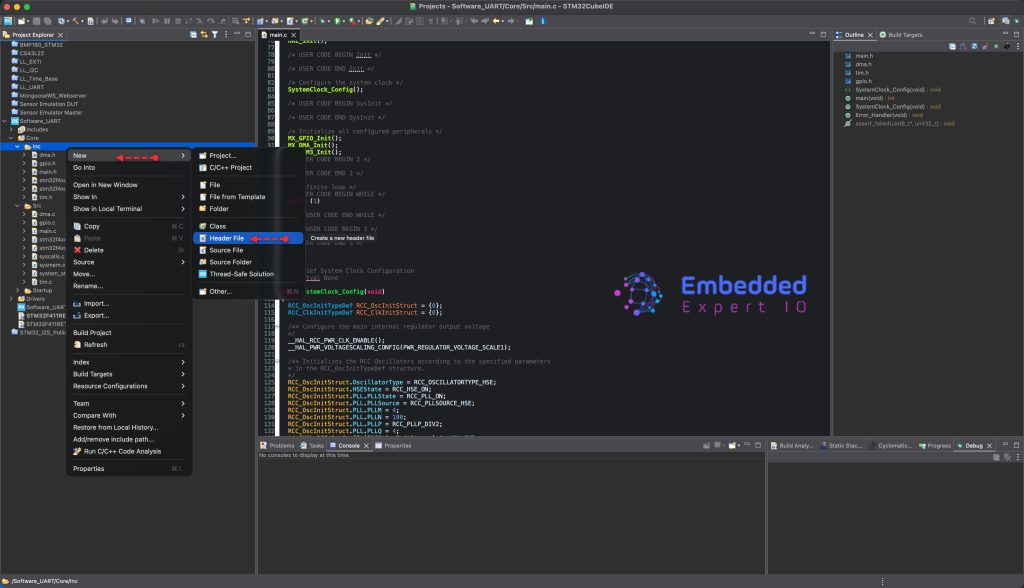Switch to the Build Targets tab
1024x588 pixels.
coord(901,35)
